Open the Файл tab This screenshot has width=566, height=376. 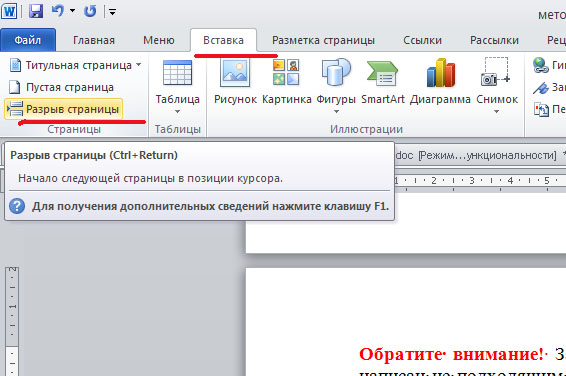click(x=28, y=40)
